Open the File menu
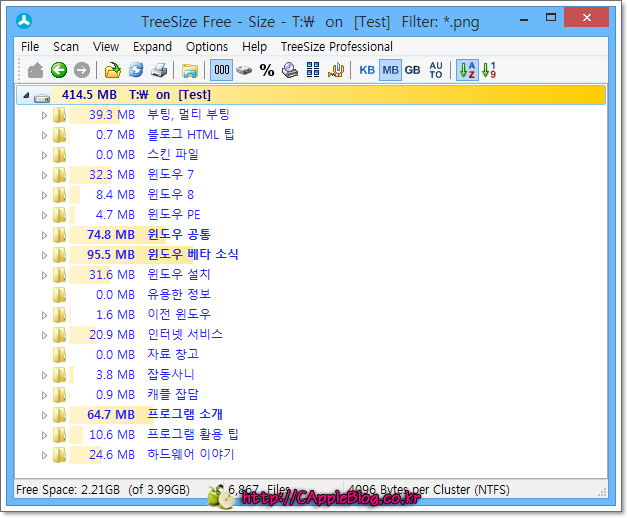This screenshot has height=518, width=628. click(30, 46)
